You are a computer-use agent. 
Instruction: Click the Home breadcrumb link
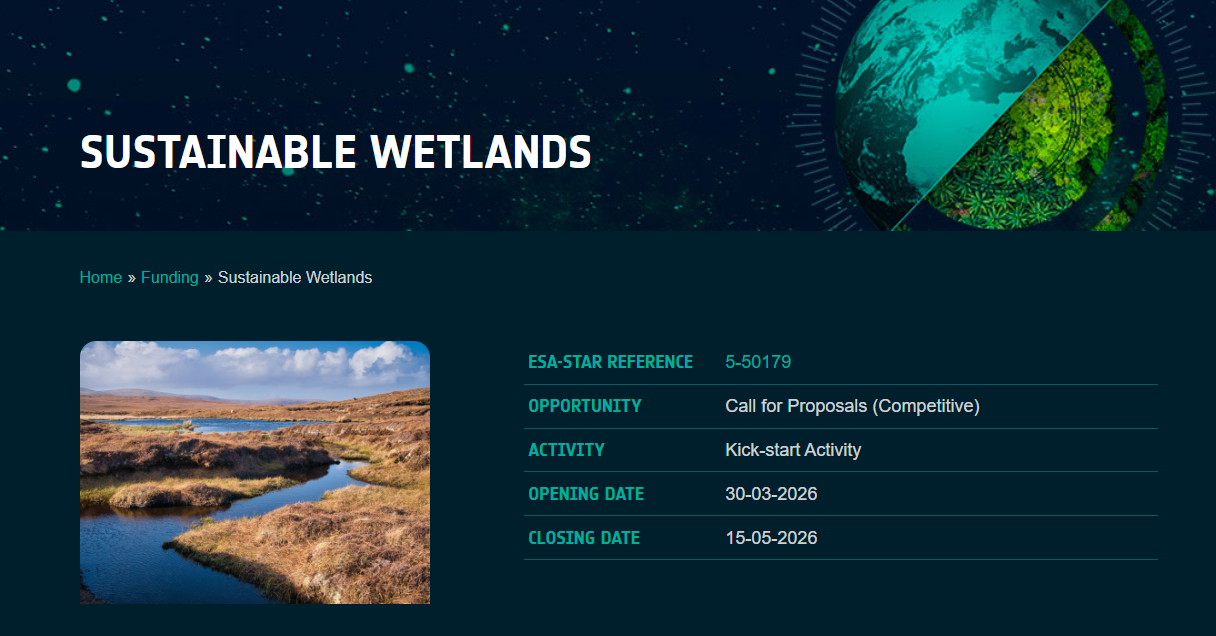[100, 278]
